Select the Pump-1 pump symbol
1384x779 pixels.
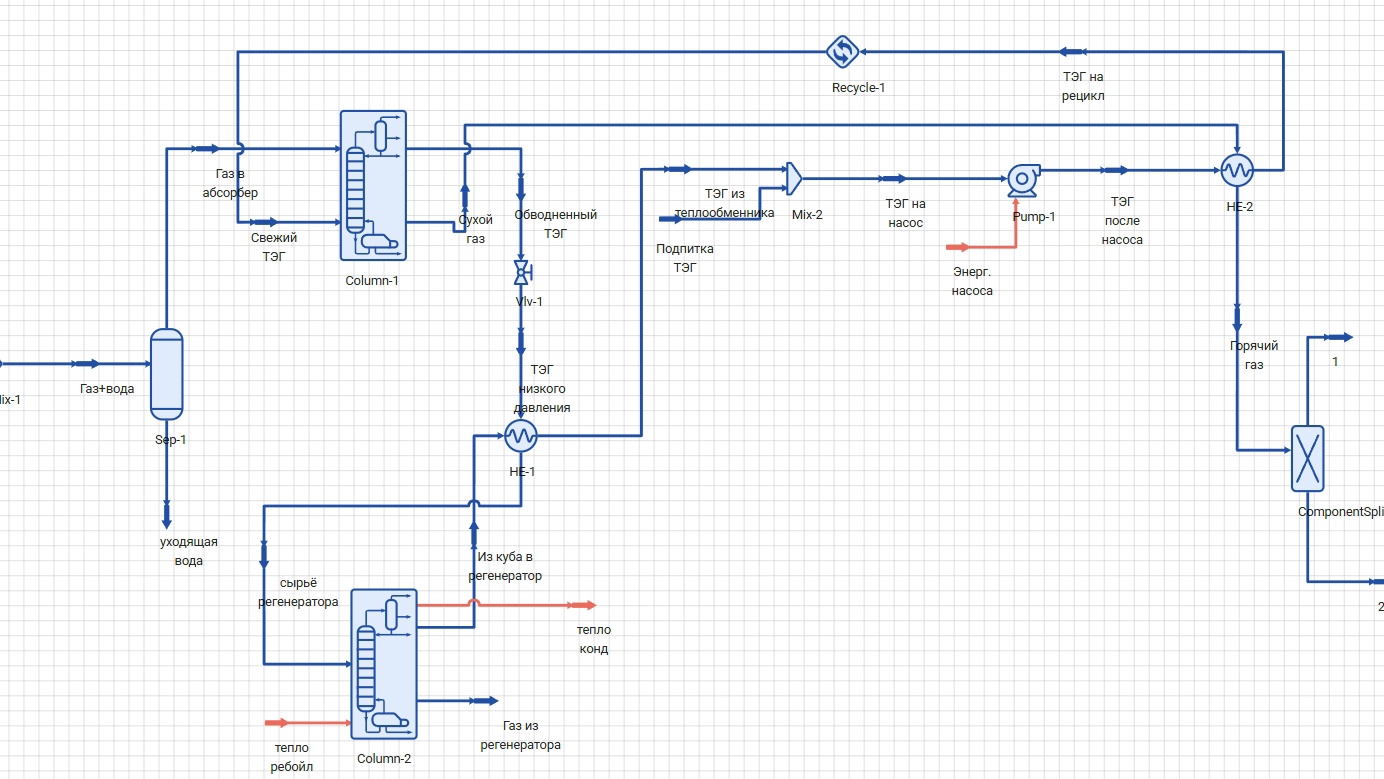[x=1022, y=180]
